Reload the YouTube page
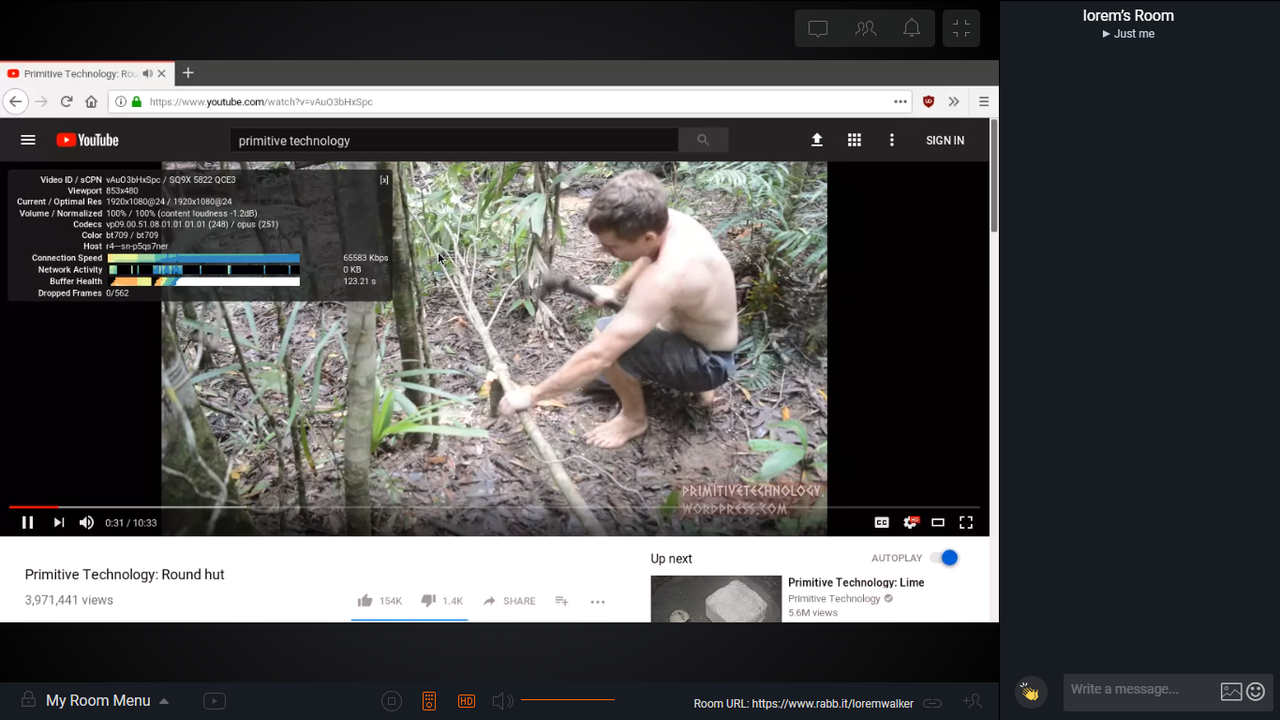 coord(66,101)
